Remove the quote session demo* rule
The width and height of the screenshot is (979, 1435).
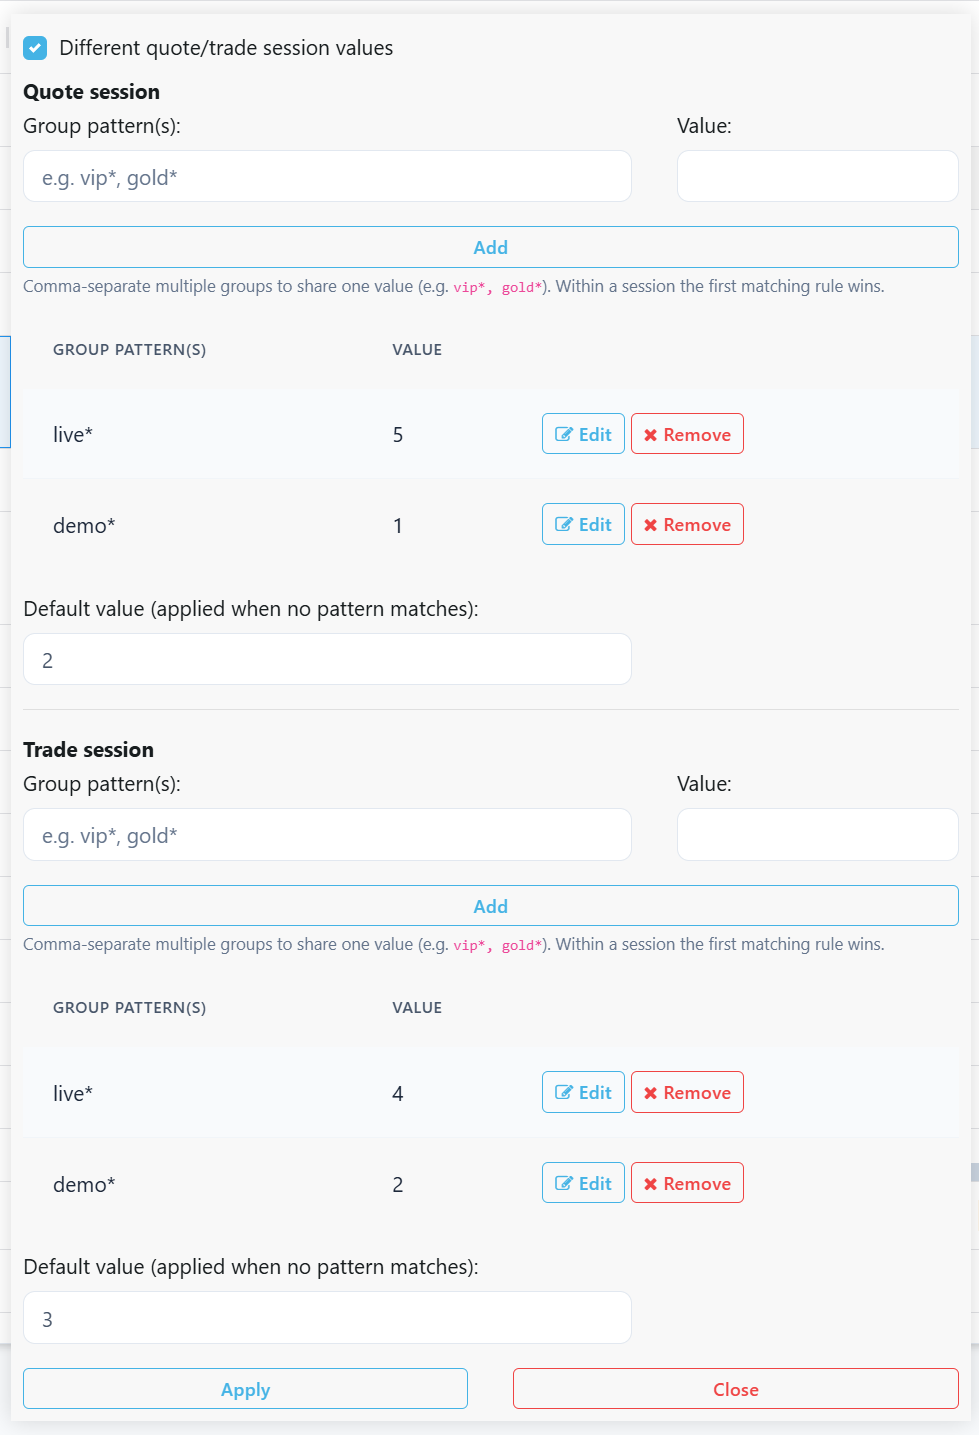687,524
